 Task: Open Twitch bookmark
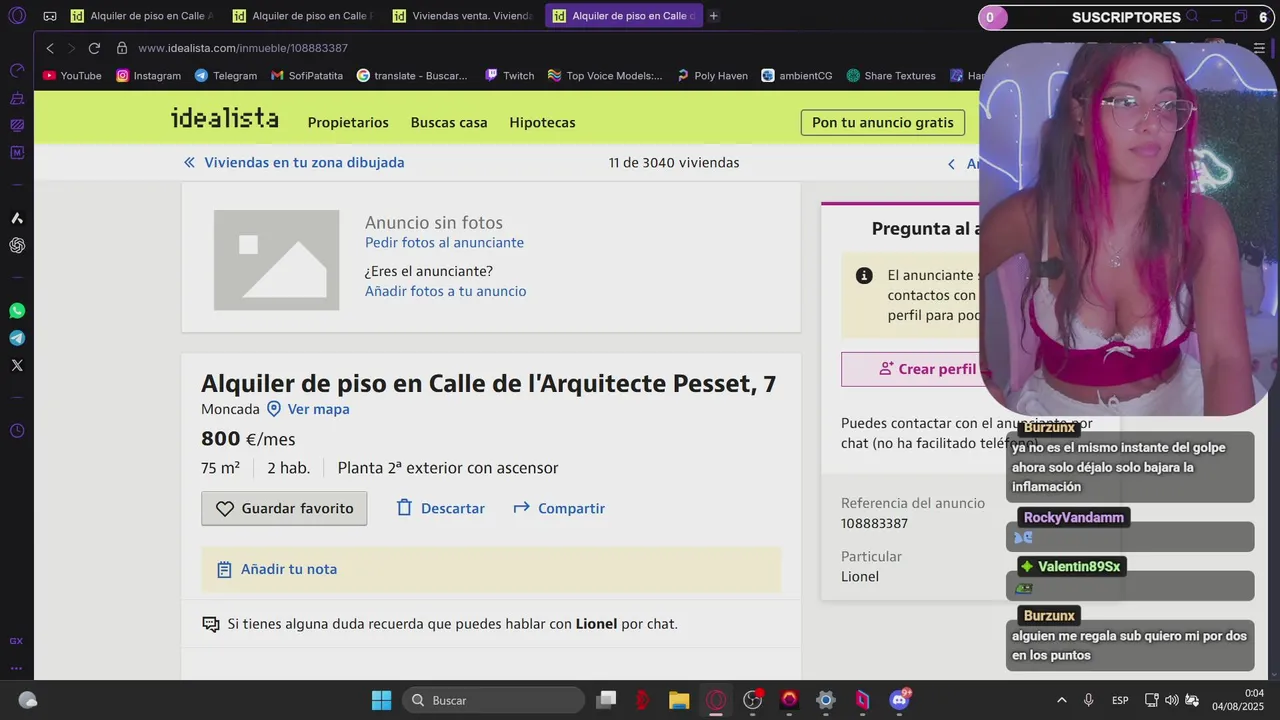click(509, 75)
